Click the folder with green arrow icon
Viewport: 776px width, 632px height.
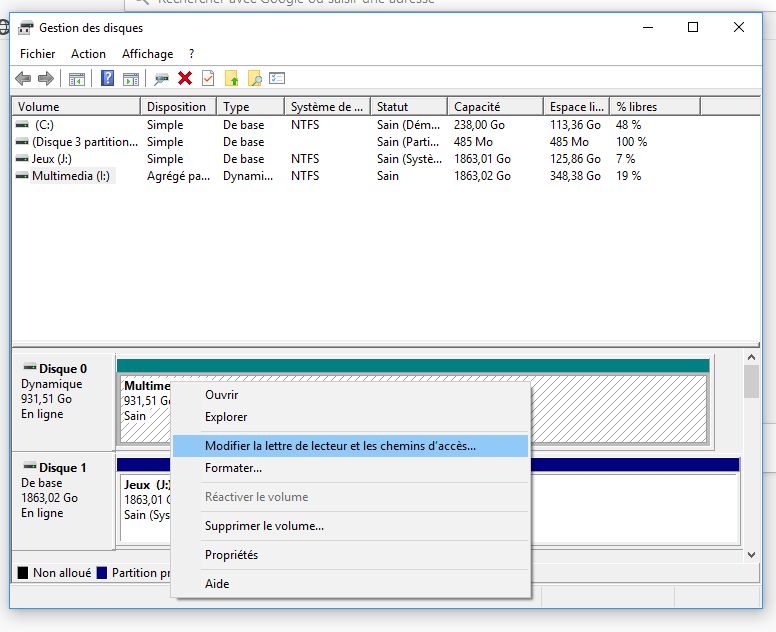232,78
